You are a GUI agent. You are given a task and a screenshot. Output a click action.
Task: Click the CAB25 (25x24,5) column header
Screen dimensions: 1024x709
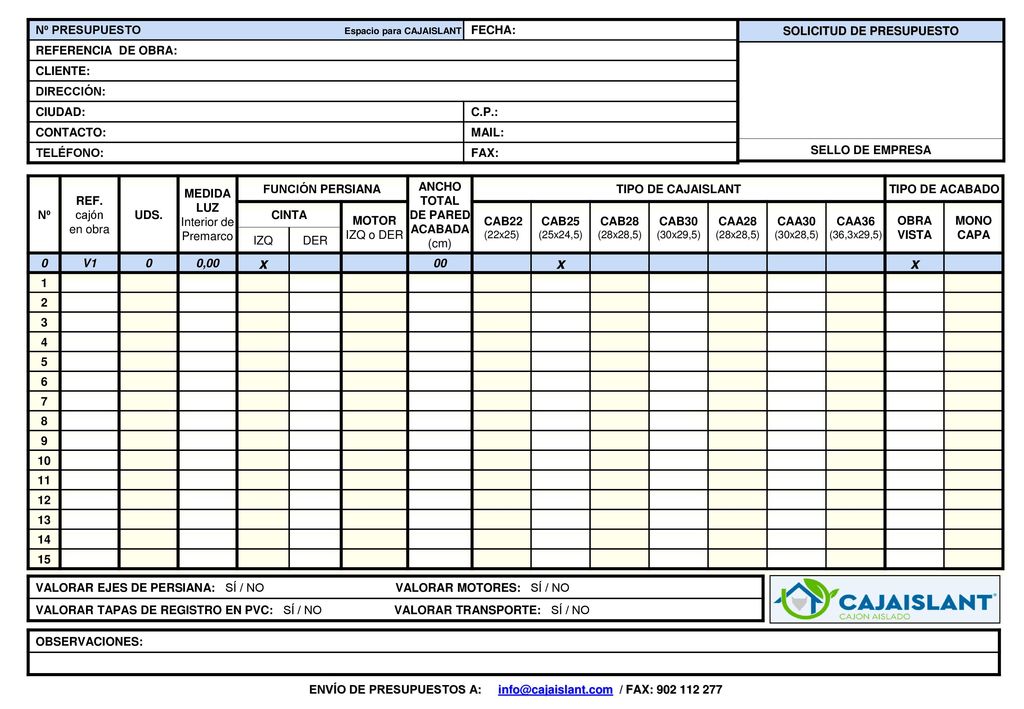point(560,227)
